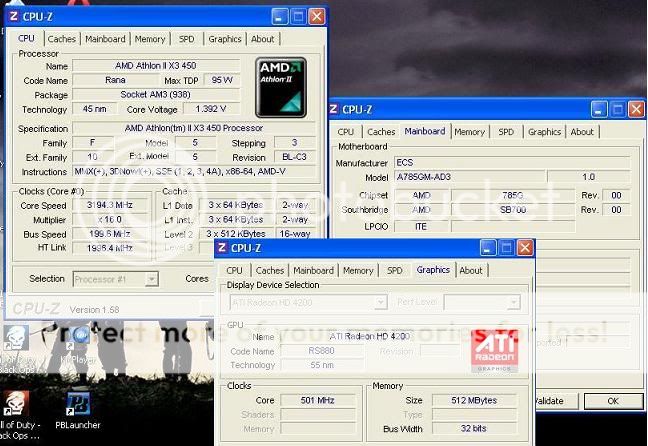The height and width of the screenshot is (446, 648).
Task: Click the GPU Code Name value RS880
Action: pos(322,351)
